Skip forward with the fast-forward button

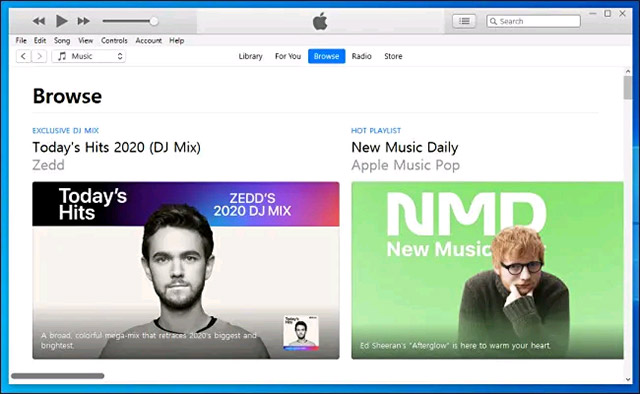click(84, 21)
